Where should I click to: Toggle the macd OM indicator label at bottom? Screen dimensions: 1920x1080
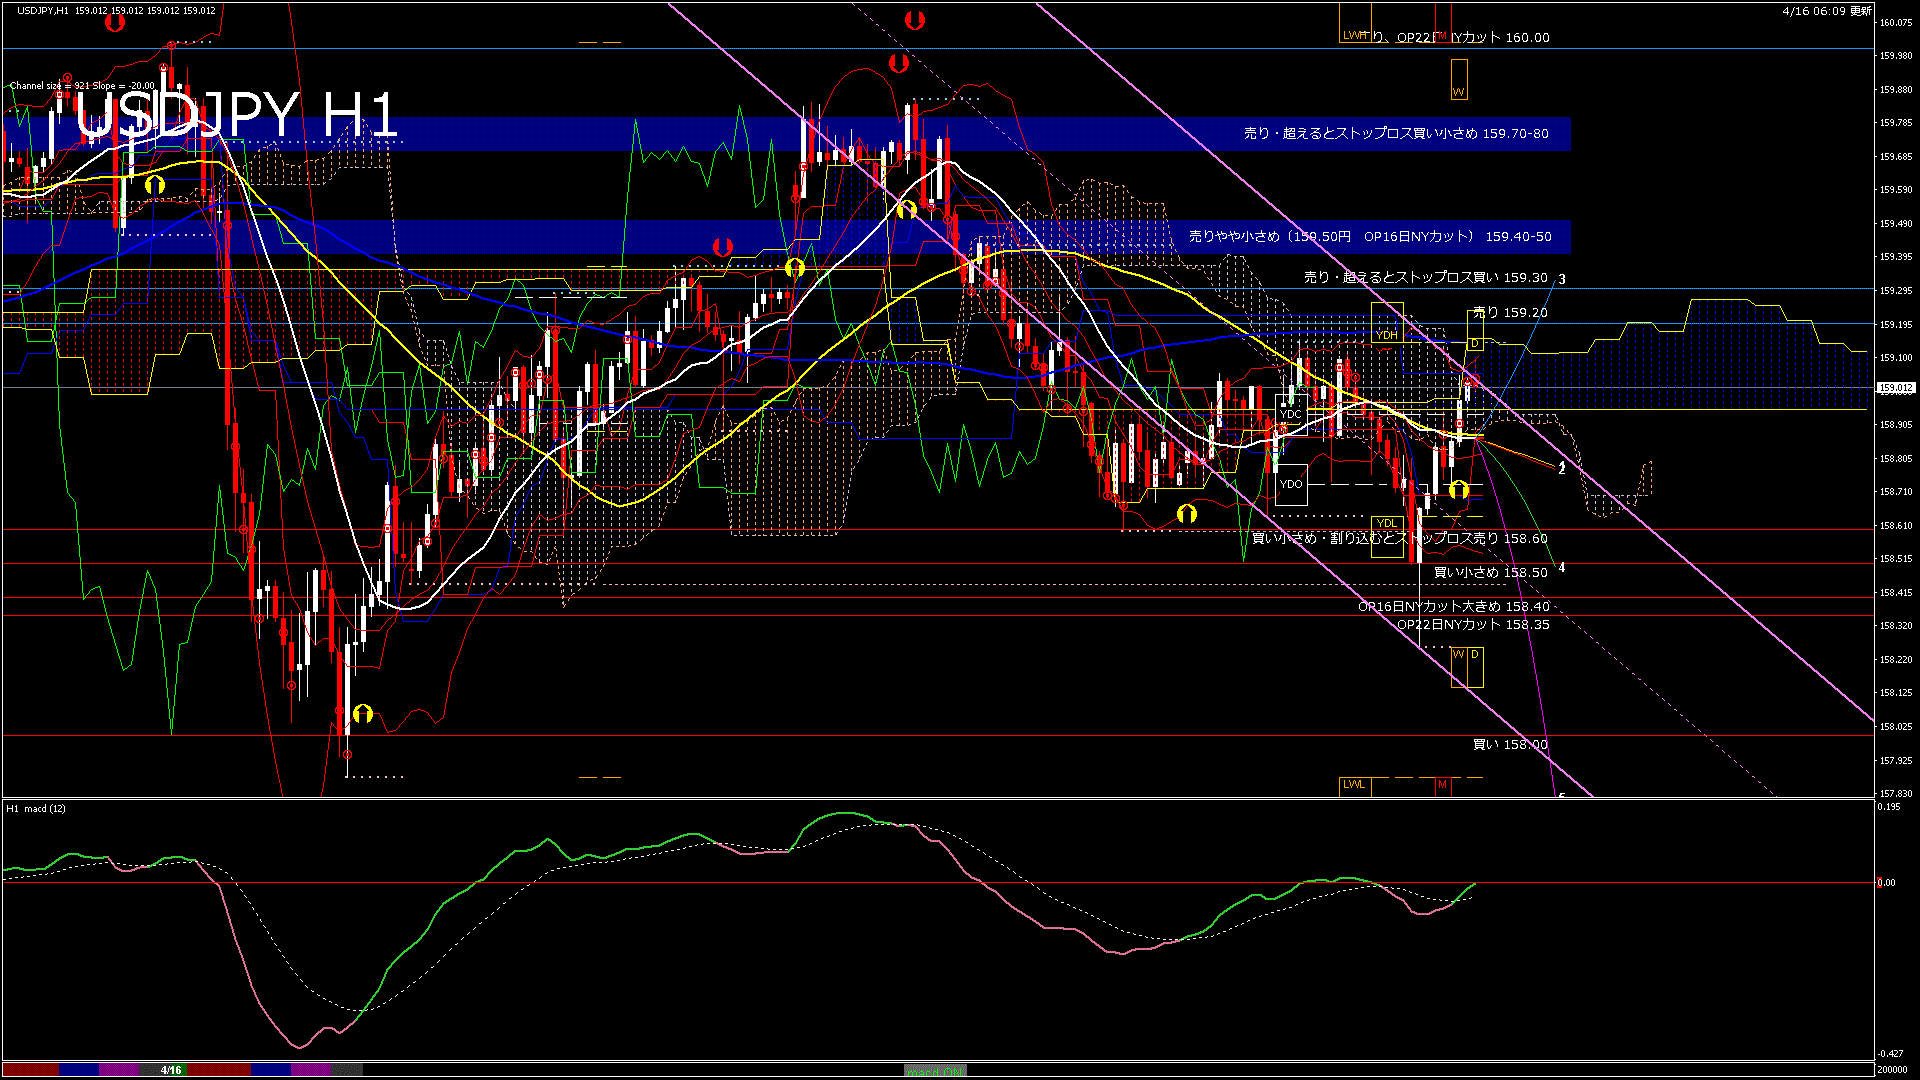tap(934, 1072)
